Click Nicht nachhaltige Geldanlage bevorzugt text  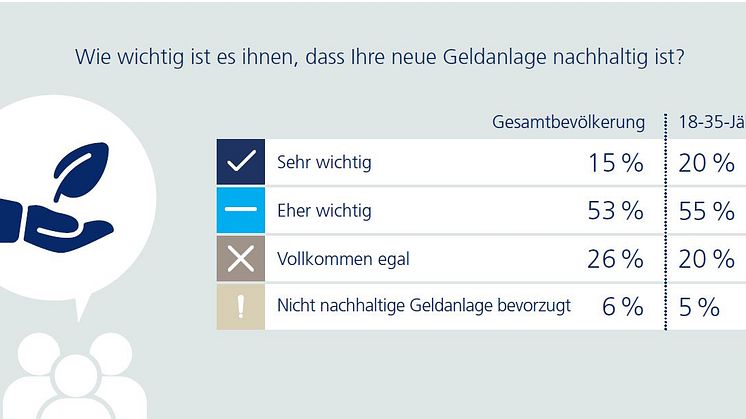[424, 306]
